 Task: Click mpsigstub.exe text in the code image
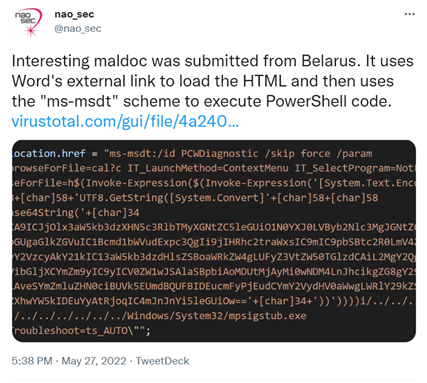coord(267,316)
